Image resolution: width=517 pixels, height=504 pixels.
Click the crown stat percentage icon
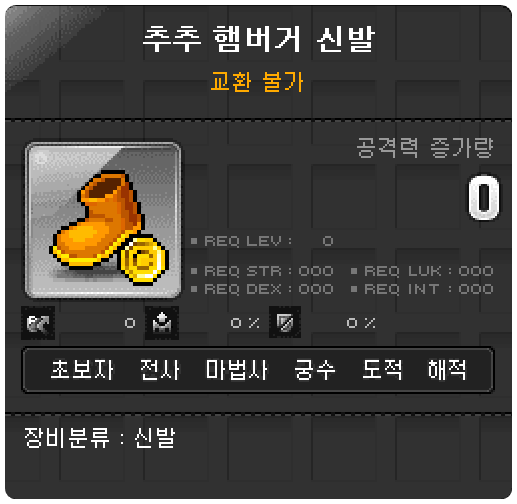[x=162, y=323]
